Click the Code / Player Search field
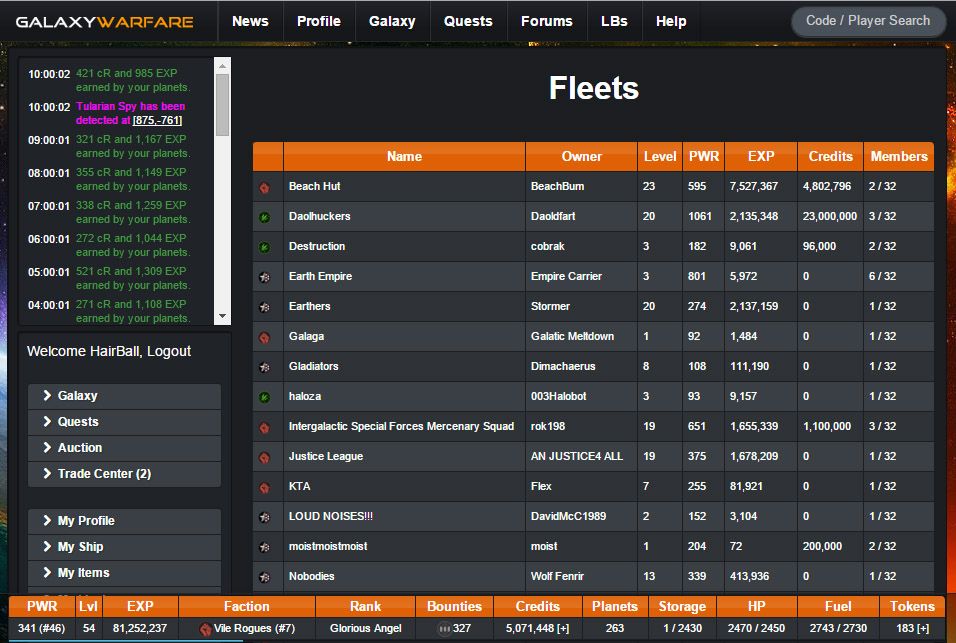 867,21
